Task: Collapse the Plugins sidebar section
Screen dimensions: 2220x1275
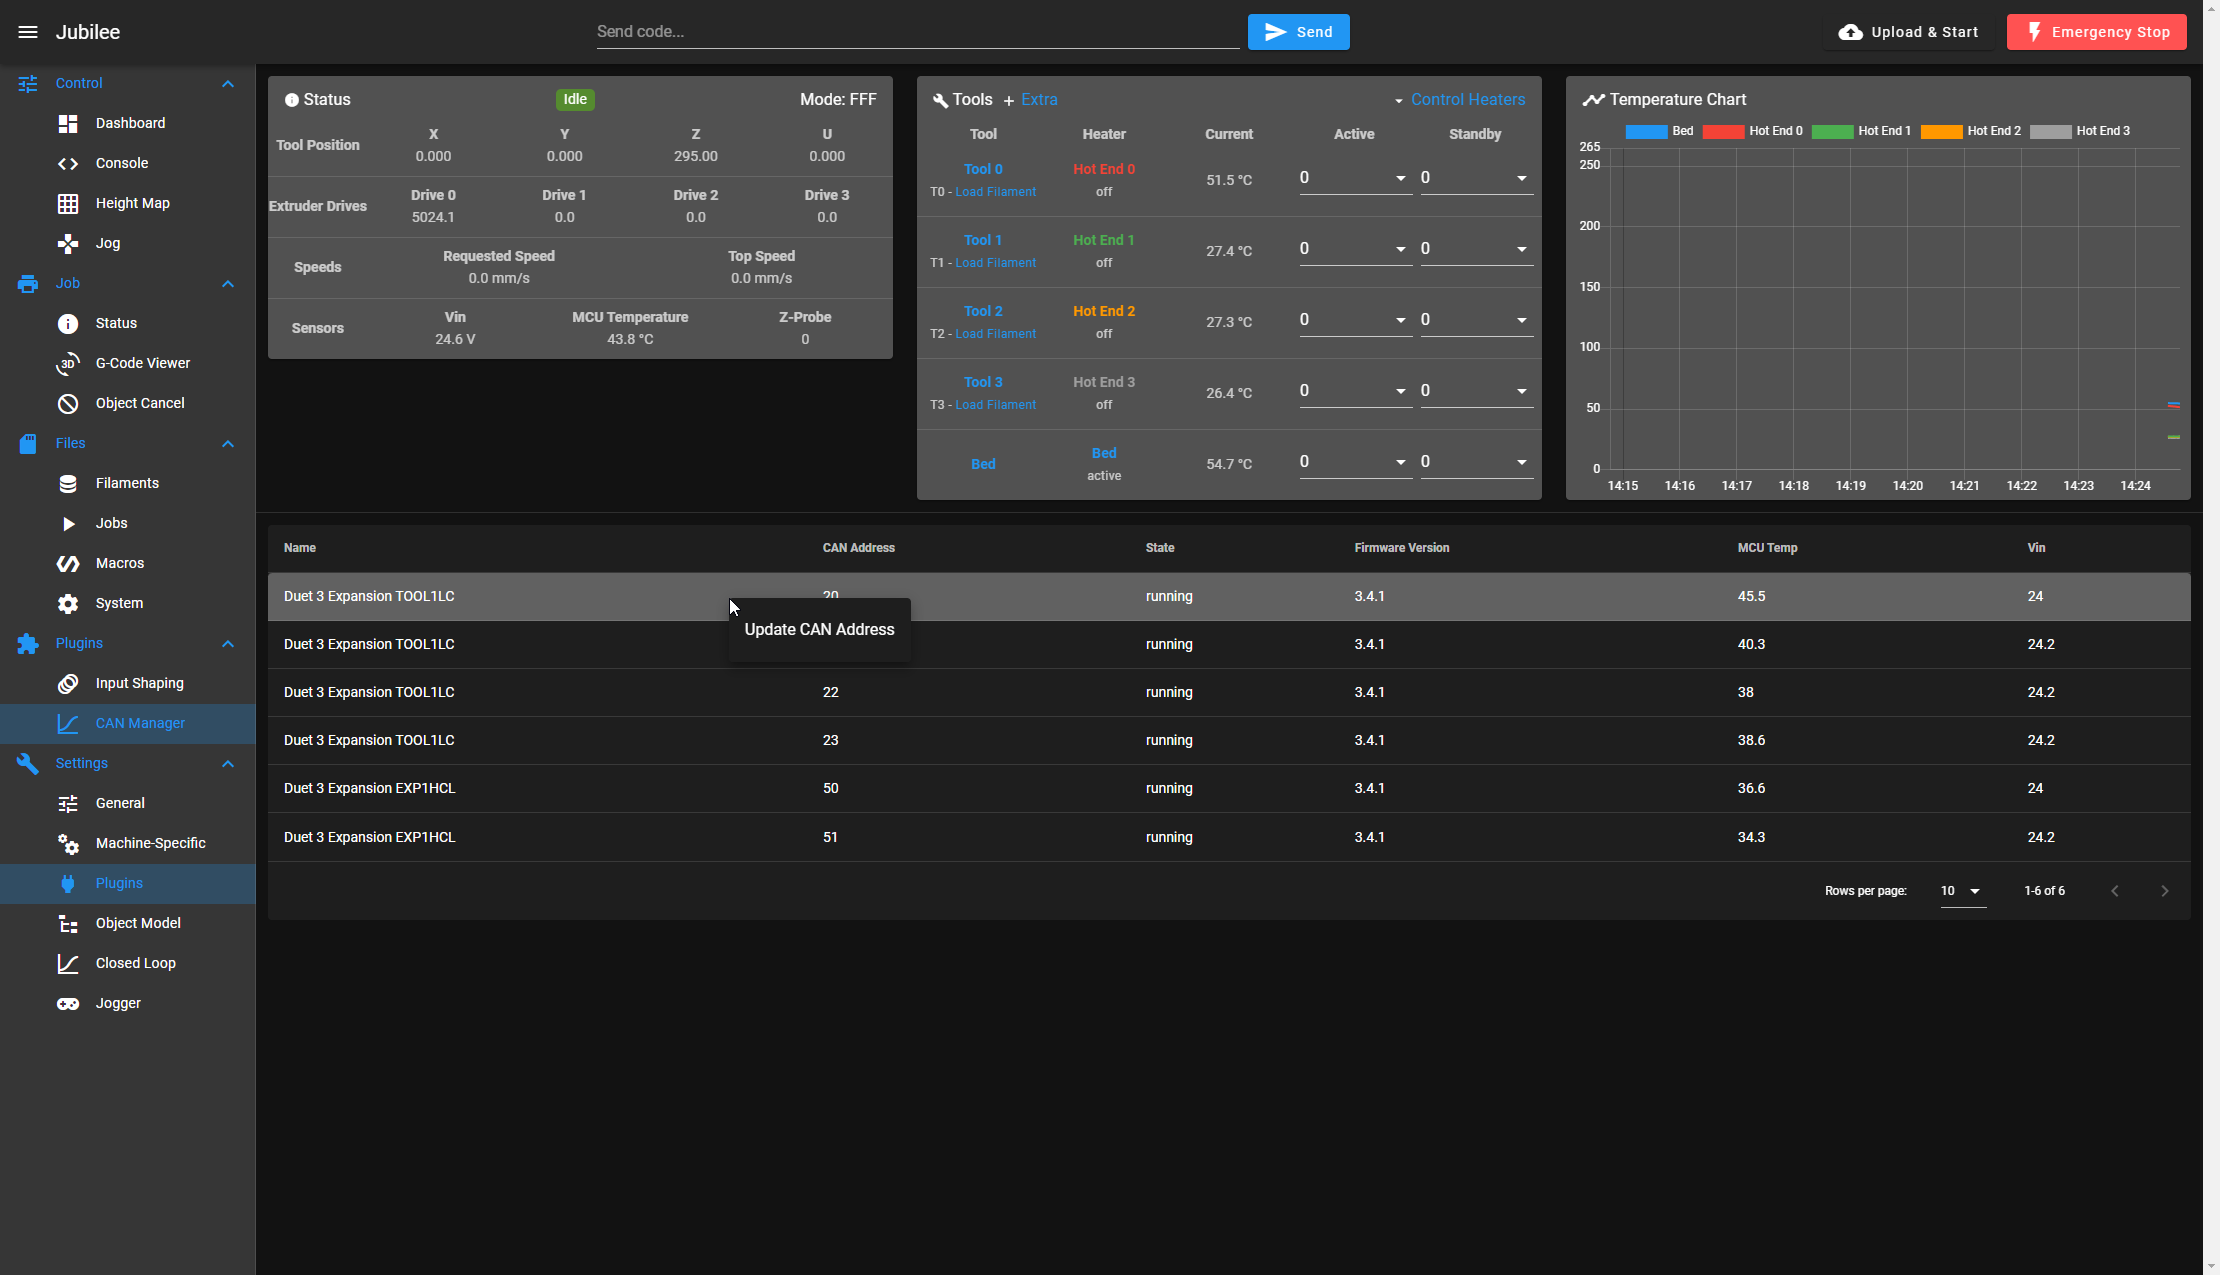Action: [x=227, y=643]
